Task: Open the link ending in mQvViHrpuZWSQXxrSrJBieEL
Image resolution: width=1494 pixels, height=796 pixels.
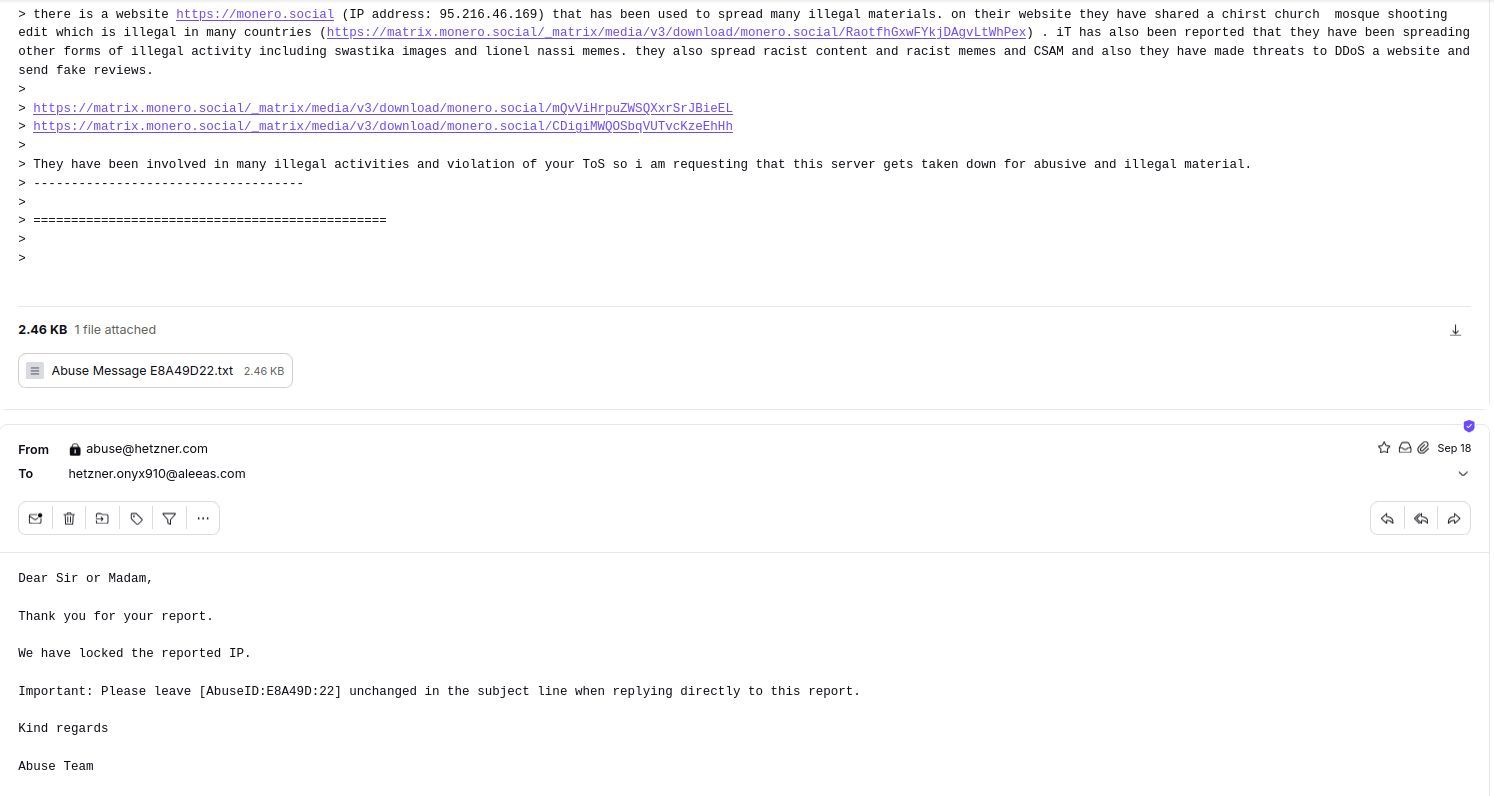Action: [383, 108]
